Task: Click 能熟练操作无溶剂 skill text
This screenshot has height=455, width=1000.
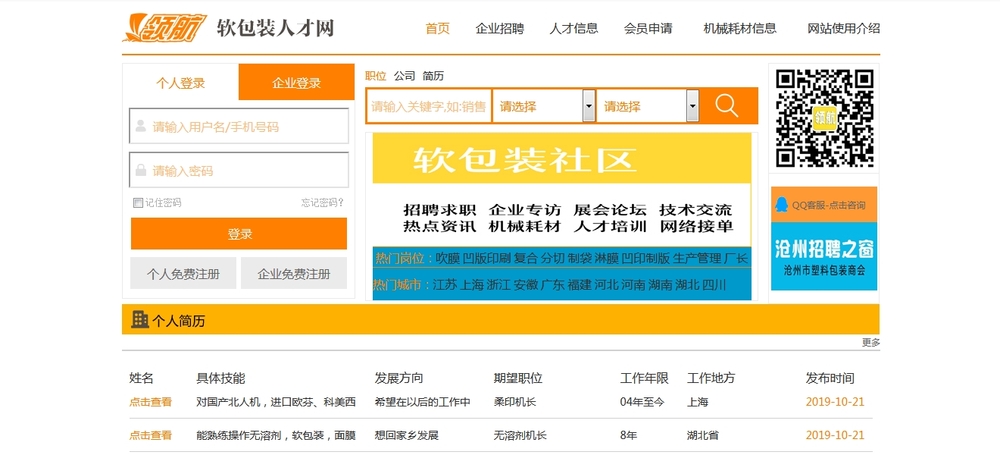Action: point(276,435)
